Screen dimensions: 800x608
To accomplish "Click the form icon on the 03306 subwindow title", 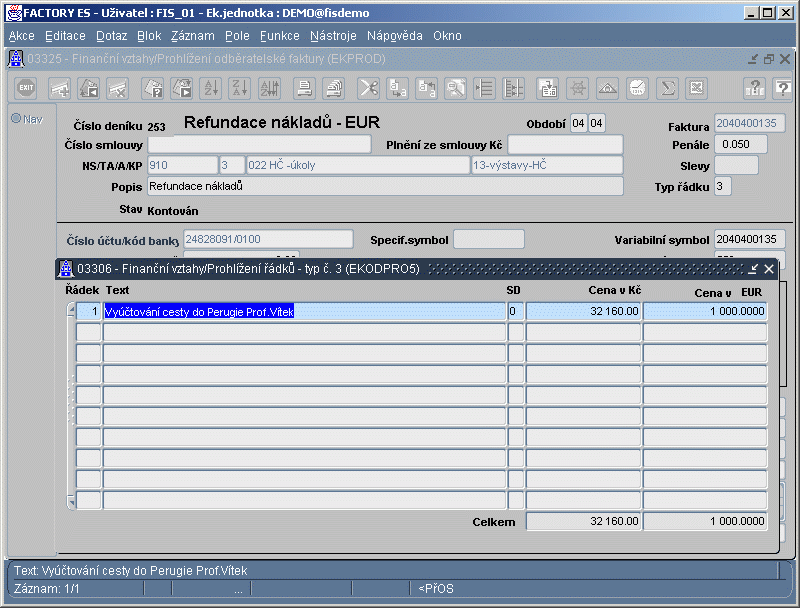I will pos(65,268).
